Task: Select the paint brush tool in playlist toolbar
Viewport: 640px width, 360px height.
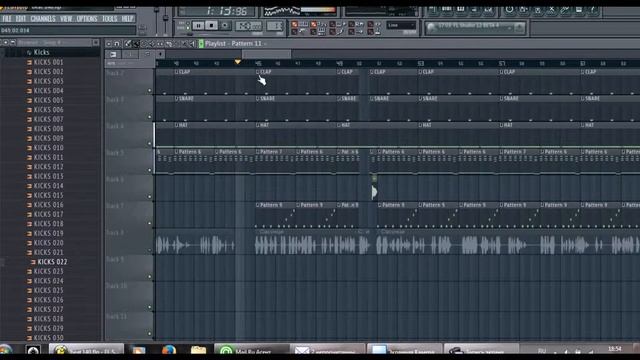Action: tap(136, 44)
